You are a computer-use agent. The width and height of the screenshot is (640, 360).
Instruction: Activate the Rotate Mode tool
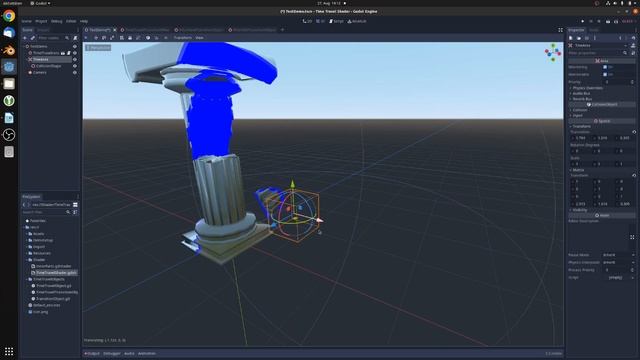point(104,38)
